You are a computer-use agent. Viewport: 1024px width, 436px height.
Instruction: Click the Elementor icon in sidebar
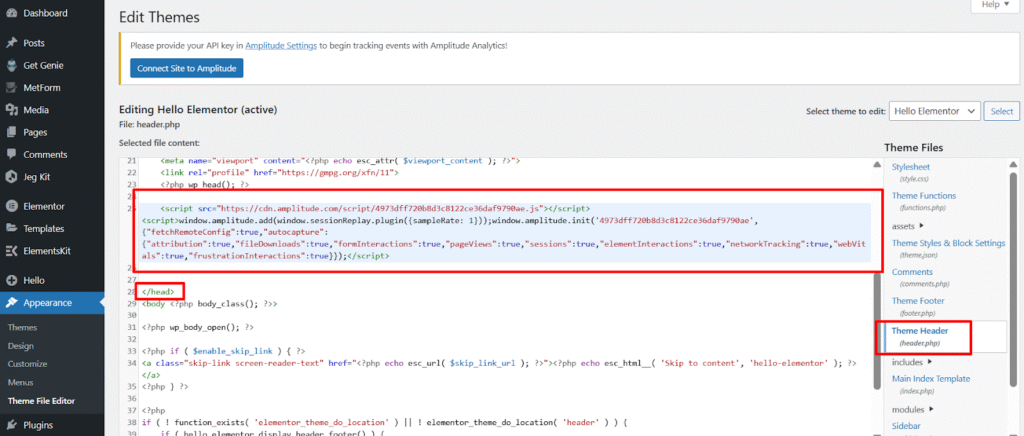(x=11, y=206)
